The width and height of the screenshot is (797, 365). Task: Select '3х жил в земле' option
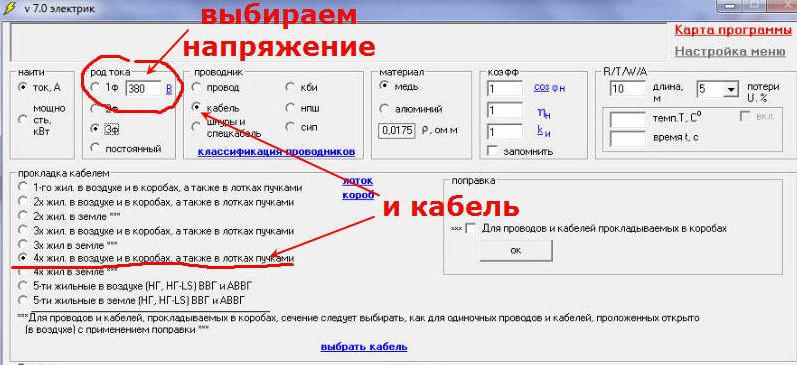(22, 244)
